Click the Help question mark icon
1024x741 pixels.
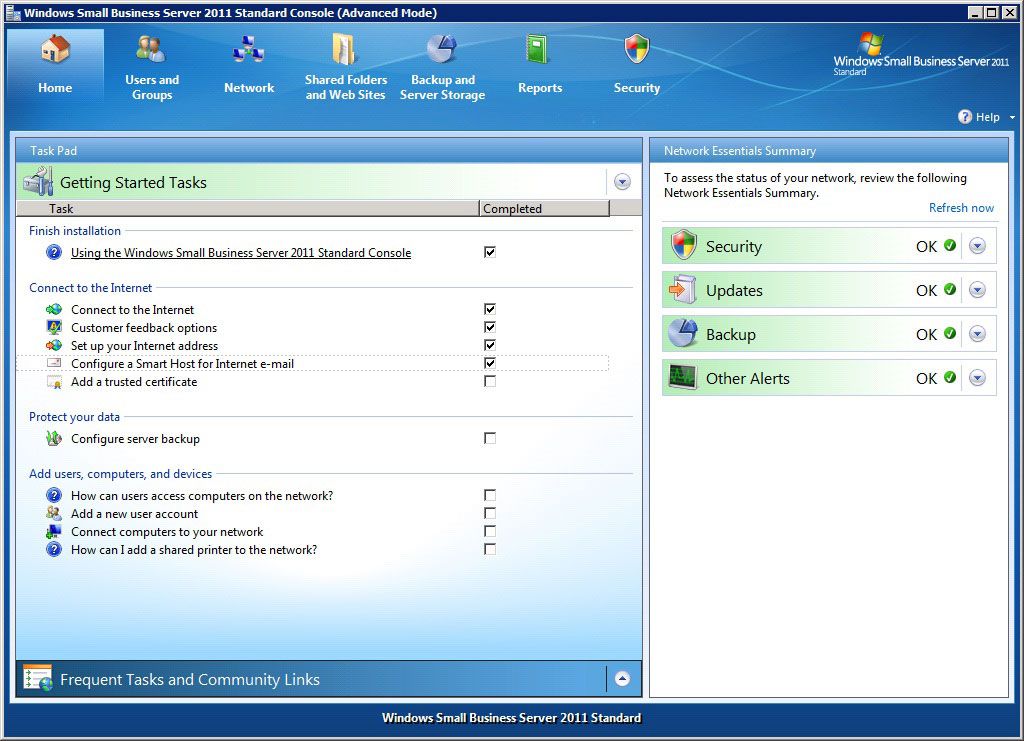click(x=965, y=116)
